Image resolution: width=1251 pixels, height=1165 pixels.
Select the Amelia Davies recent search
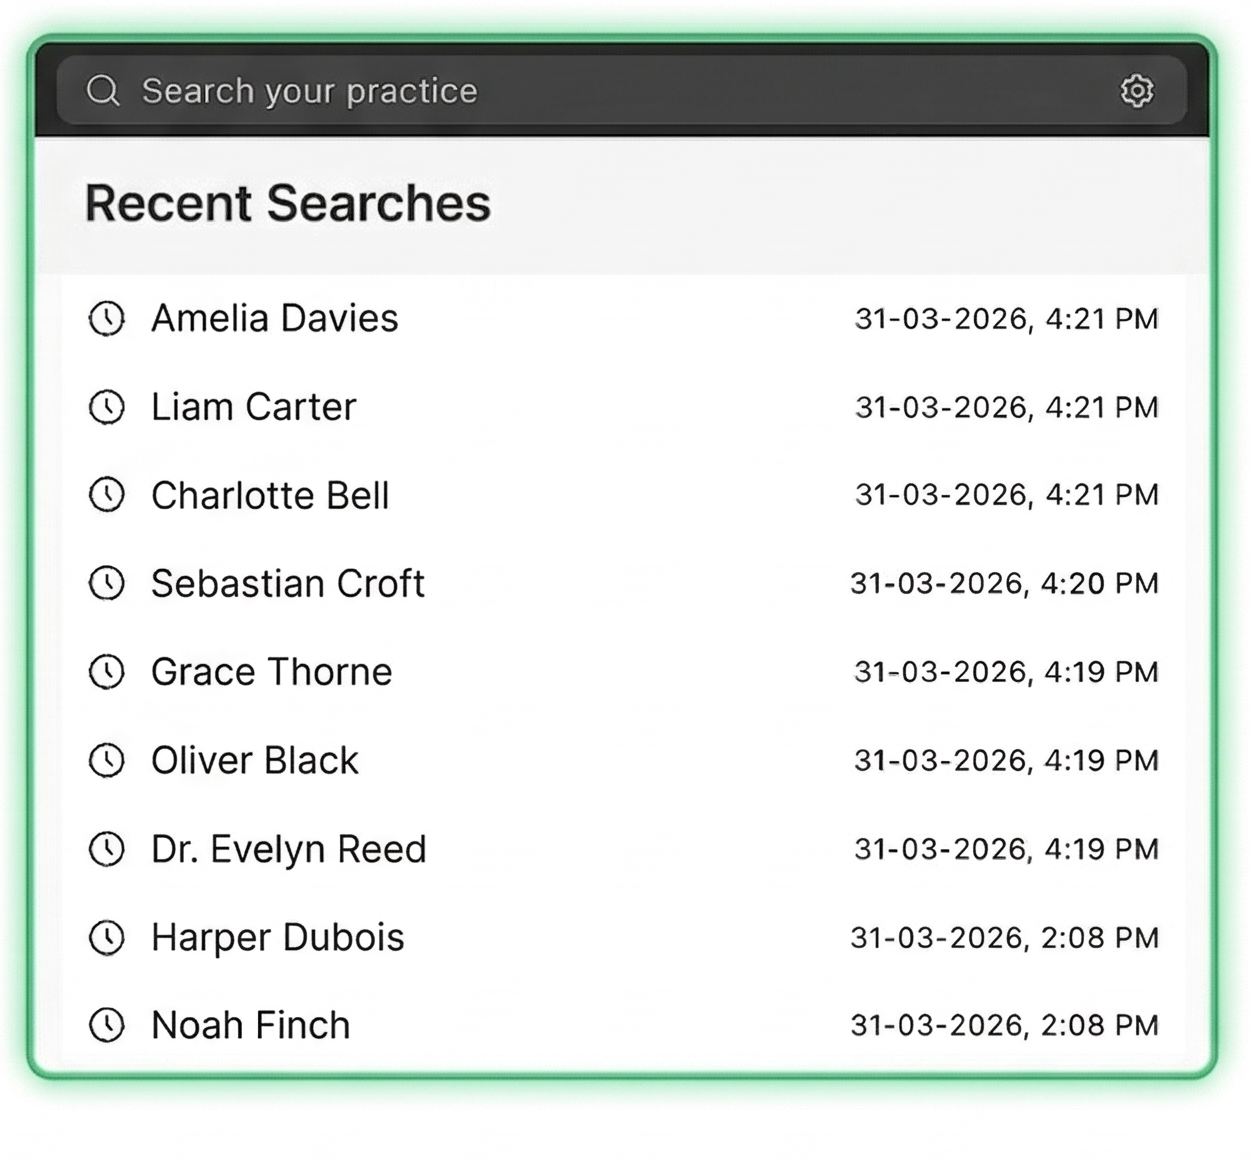[x=275, y=319]
